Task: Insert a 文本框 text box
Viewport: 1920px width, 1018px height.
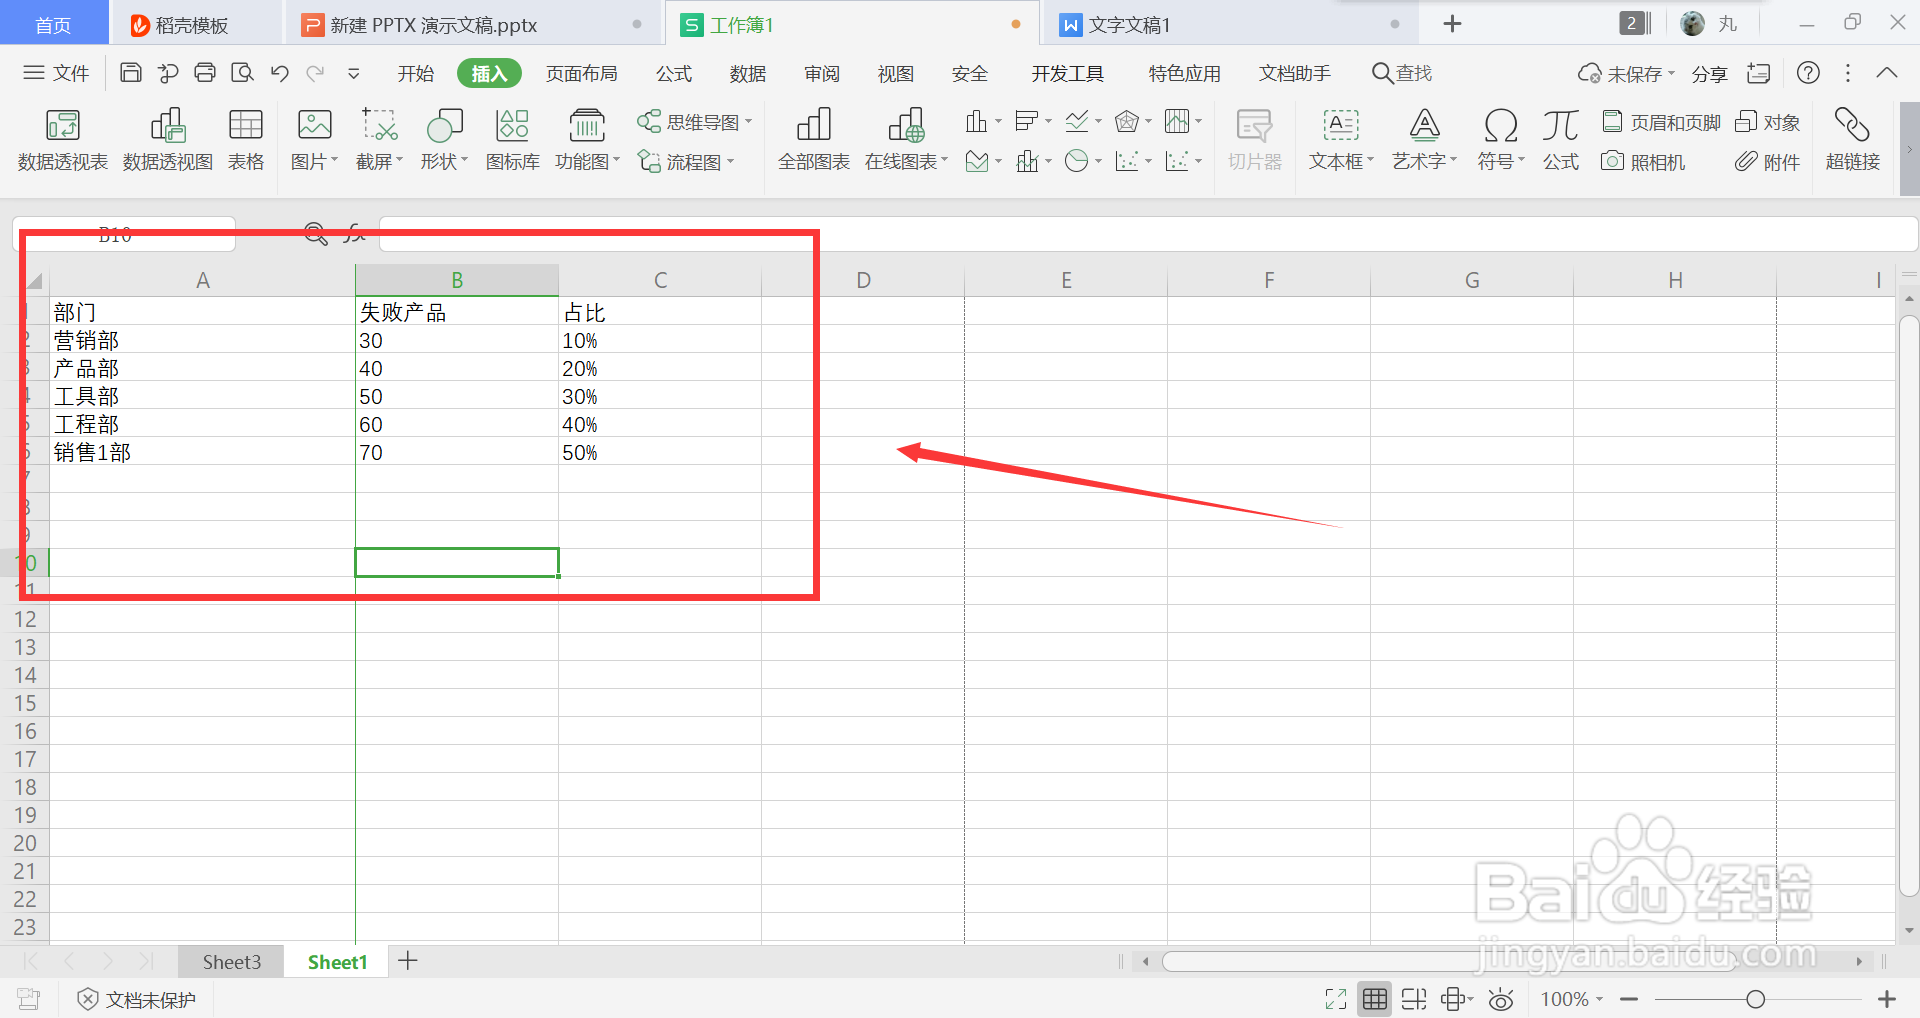Action: pyautogui.click(x=1341, y=139)
